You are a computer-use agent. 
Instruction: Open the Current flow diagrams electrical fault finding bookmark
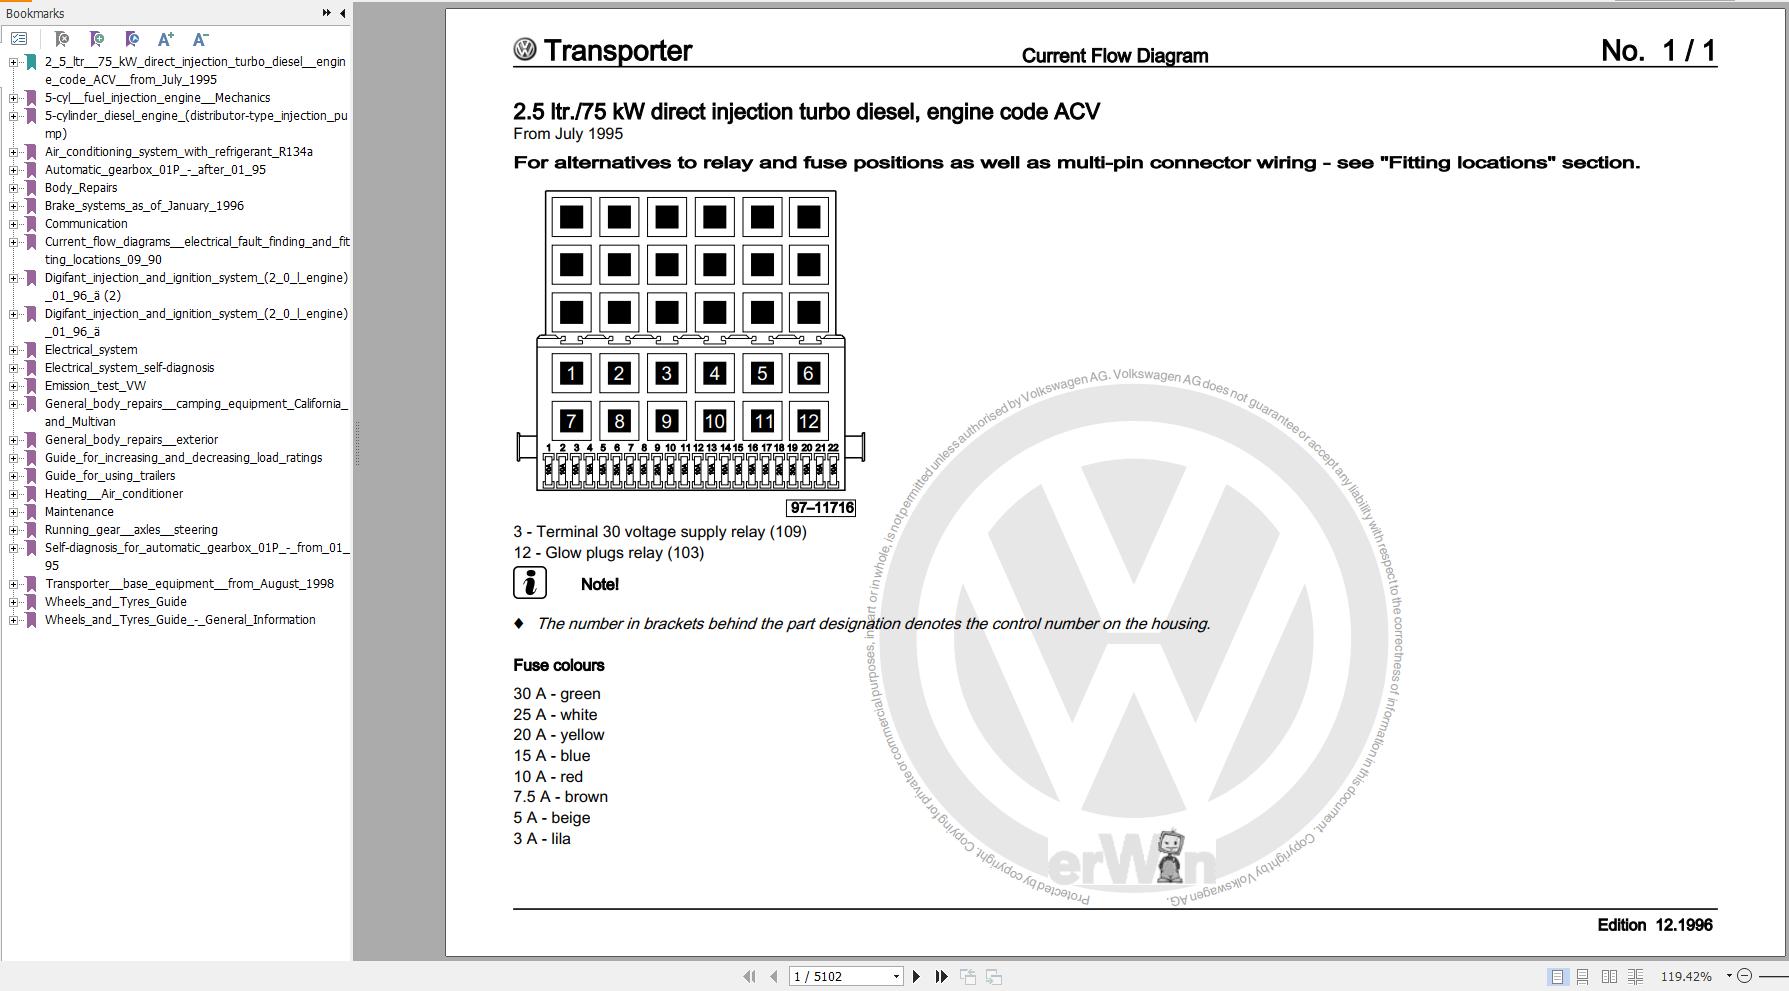click(197, 250)
